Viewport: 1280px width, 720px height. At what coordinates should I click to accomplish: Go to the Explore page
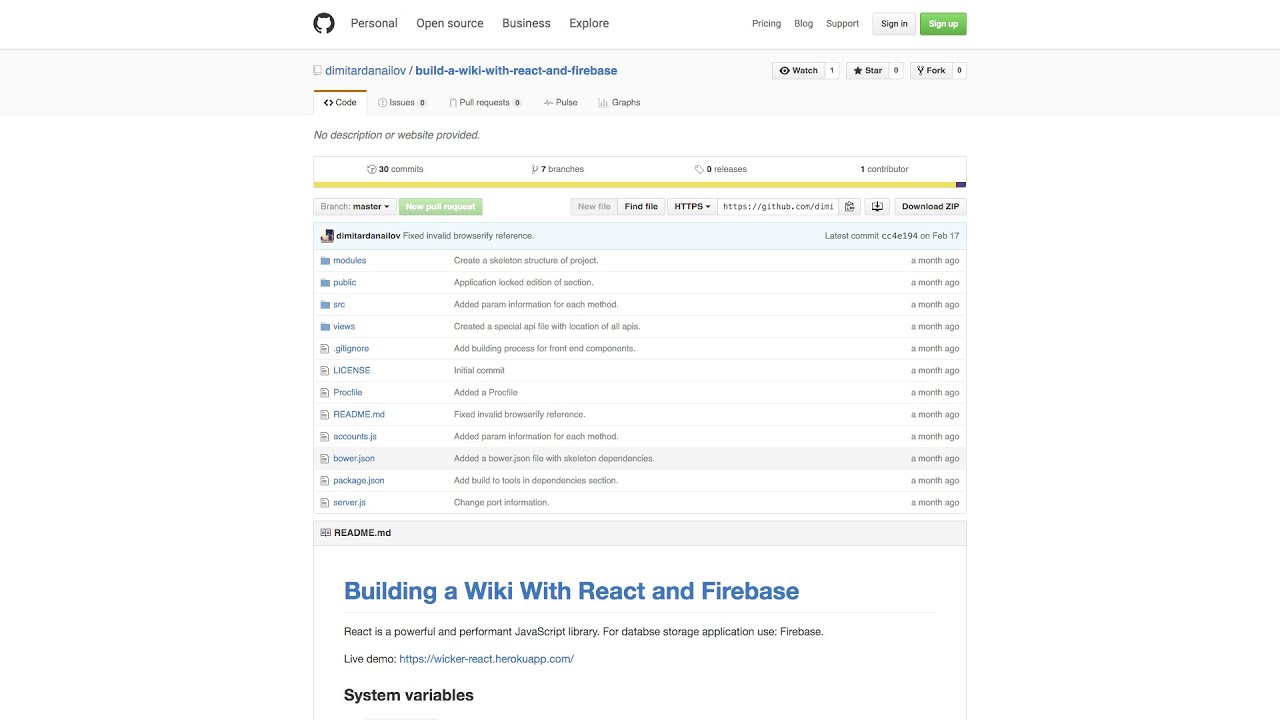[589, 23]
